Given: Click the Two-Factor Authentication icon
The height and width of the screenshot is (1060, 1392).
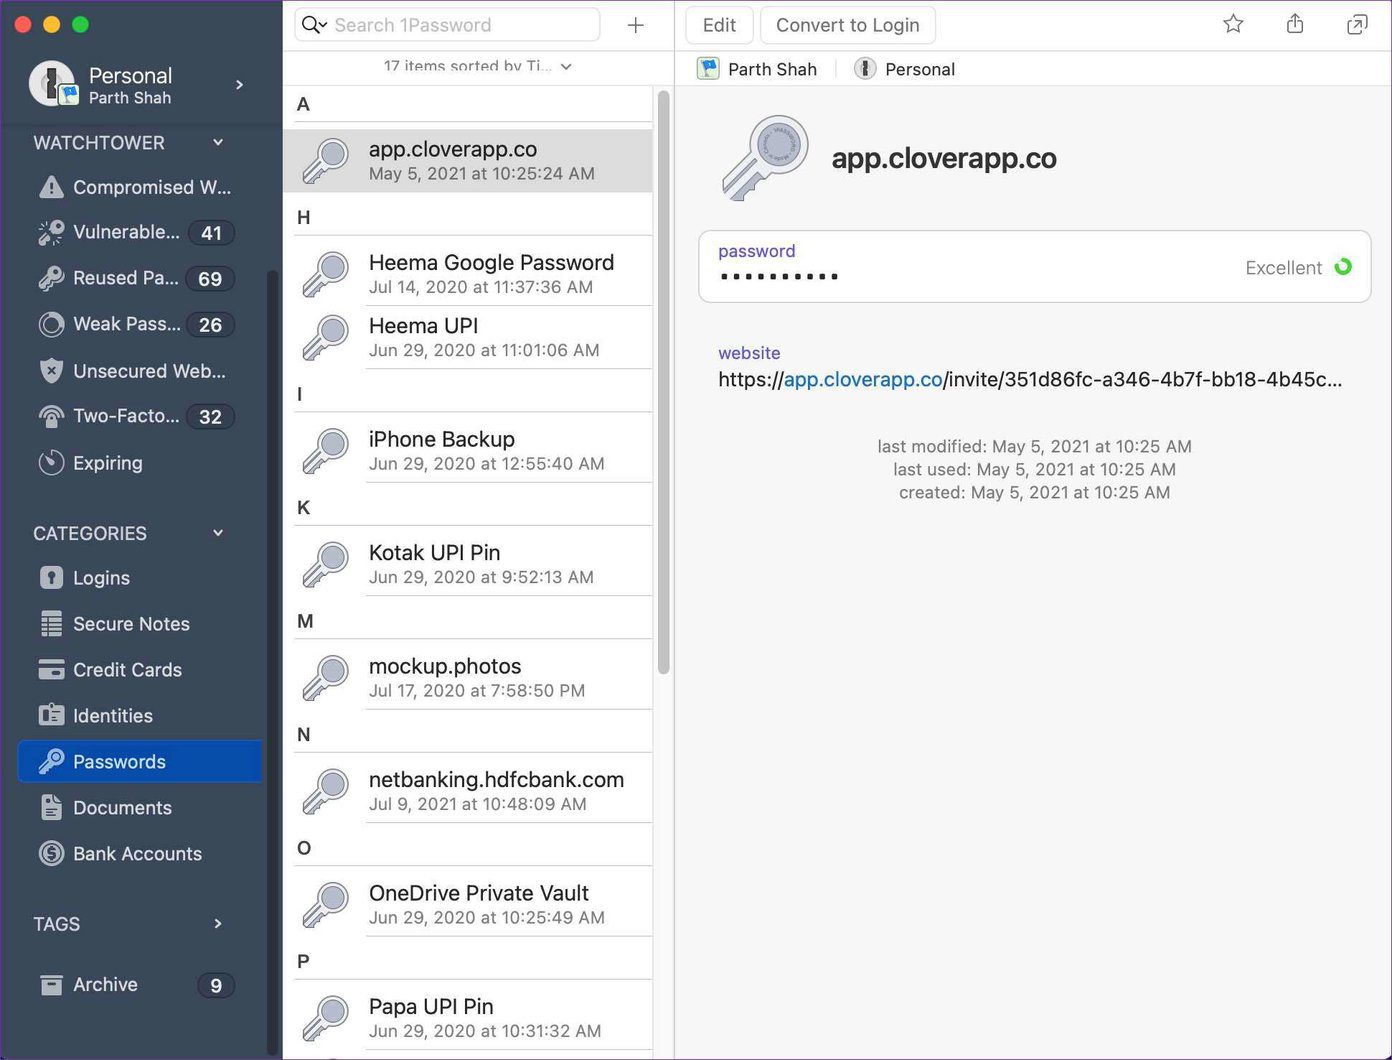Looking at the screenshot, I should pyautogui.click(x=51, y=416).
